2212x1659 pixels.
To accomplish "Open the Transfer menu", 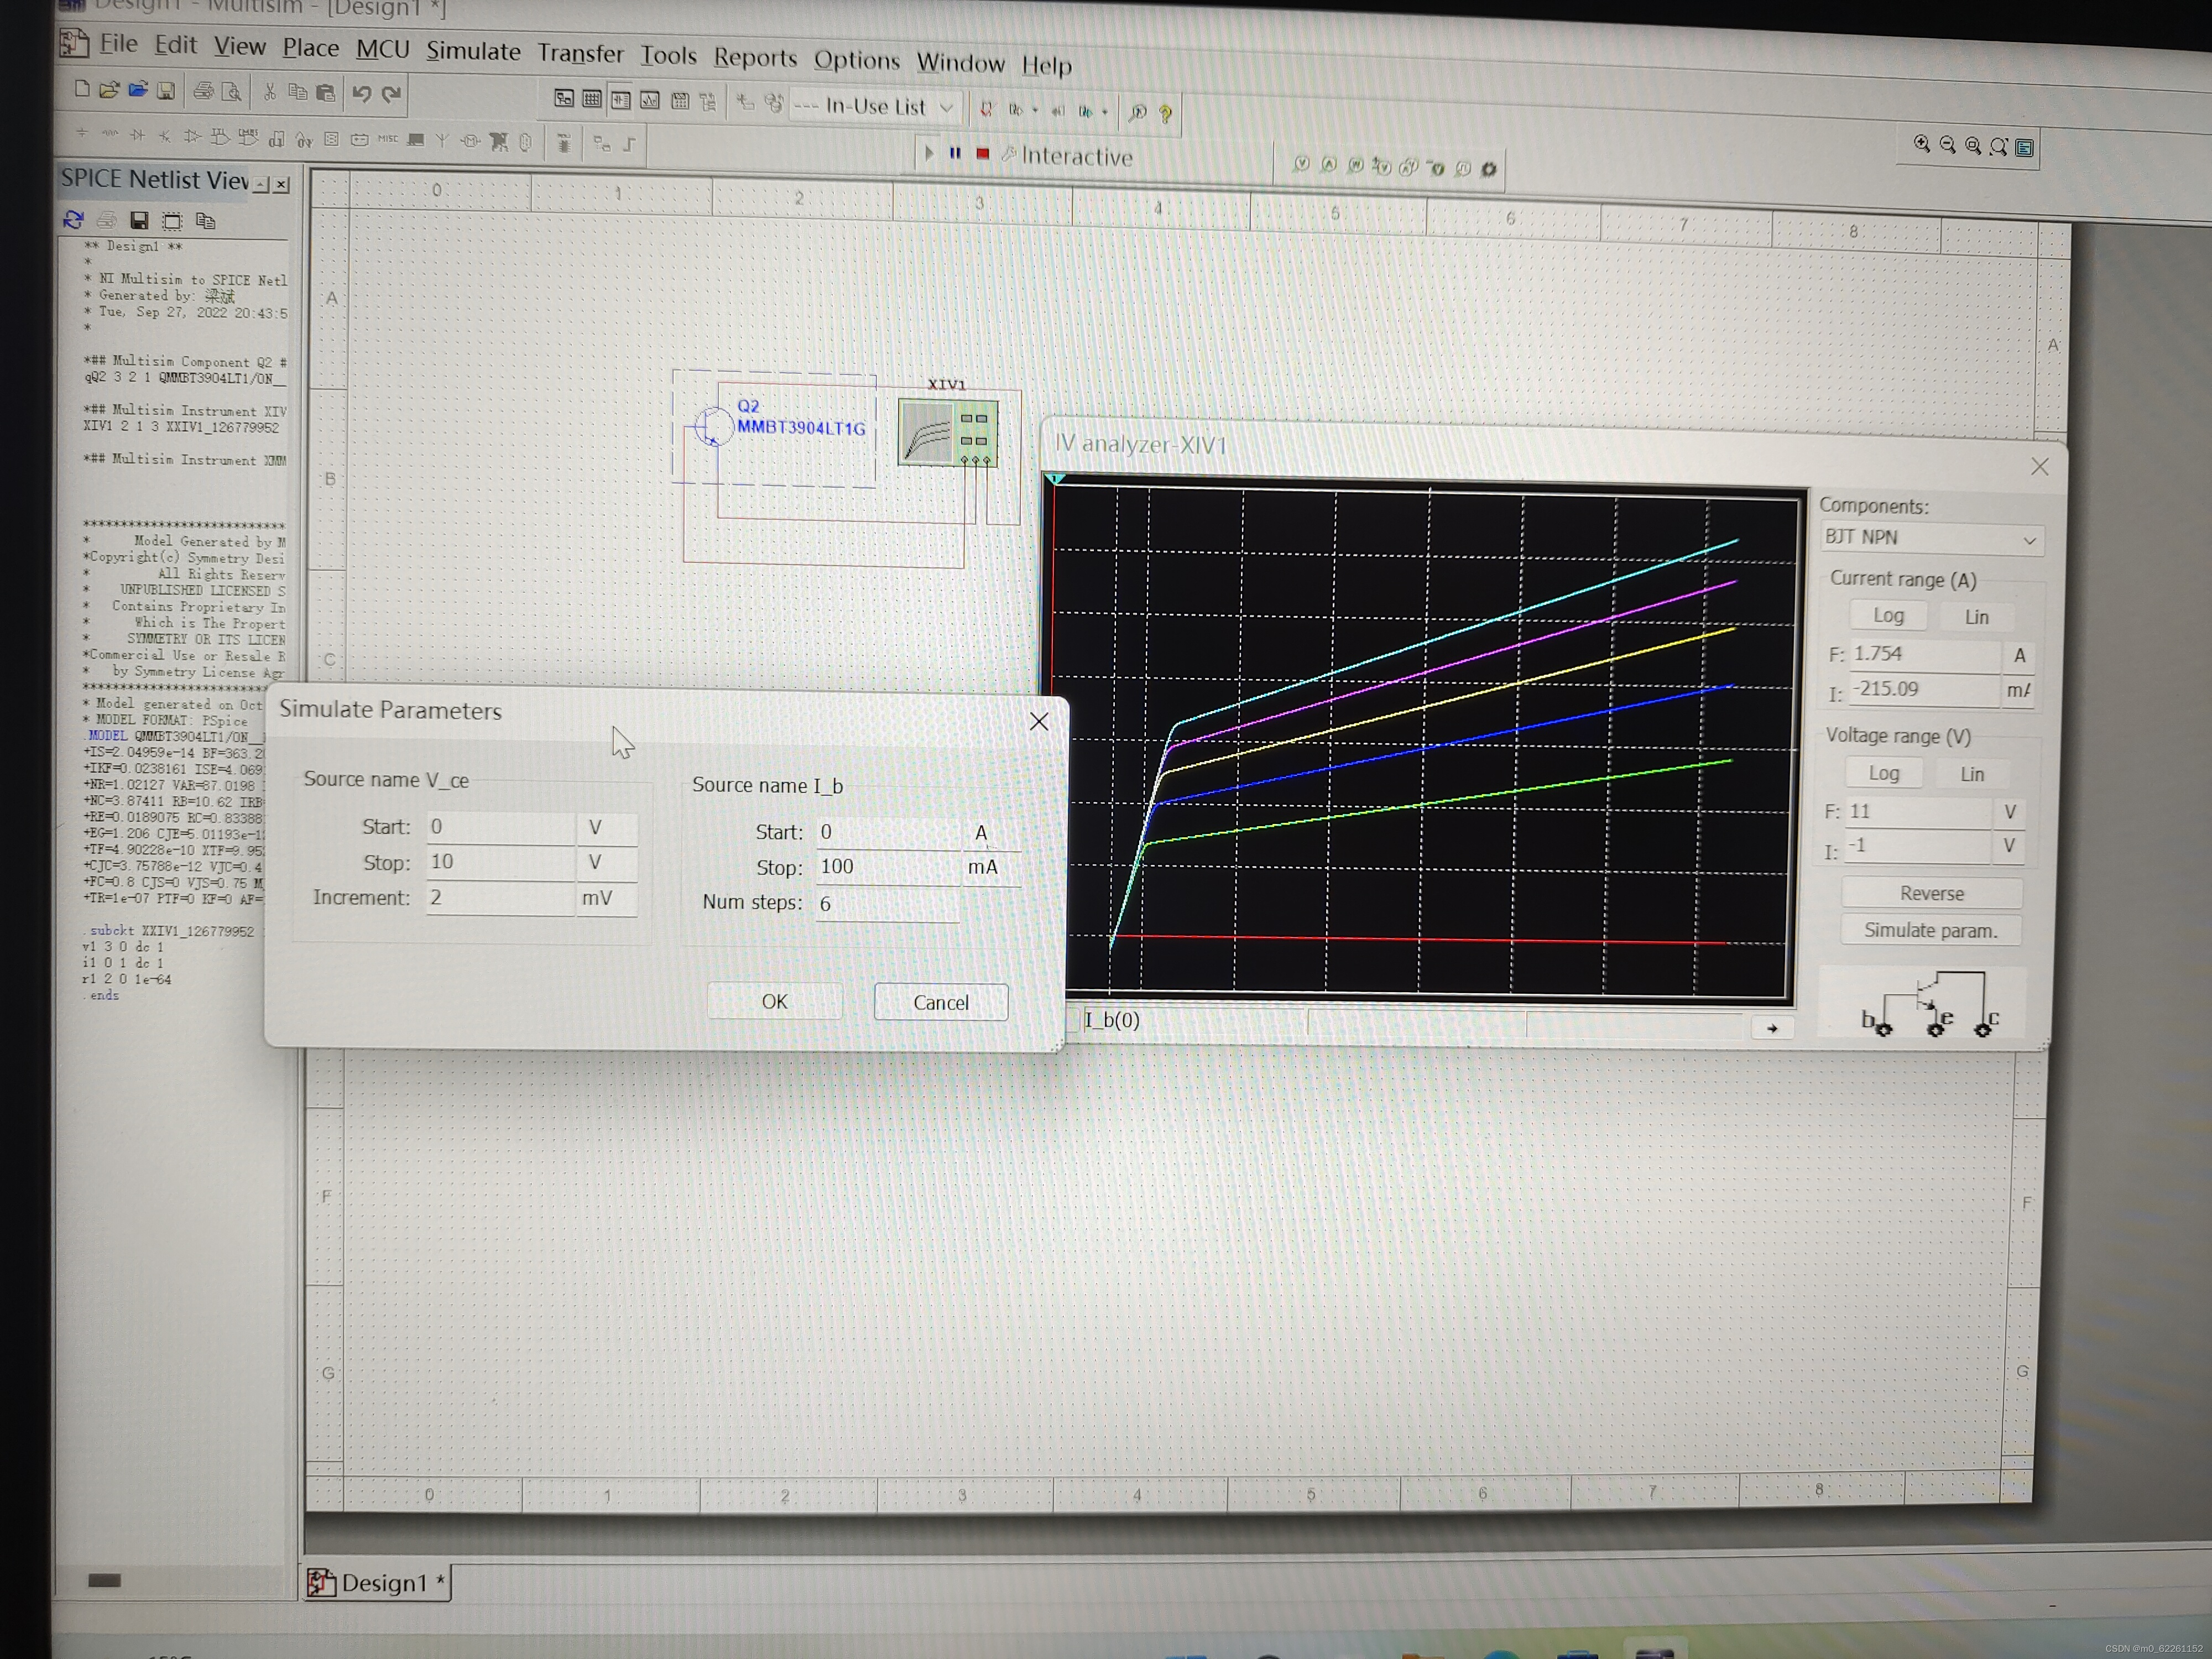I will [580, 53].
